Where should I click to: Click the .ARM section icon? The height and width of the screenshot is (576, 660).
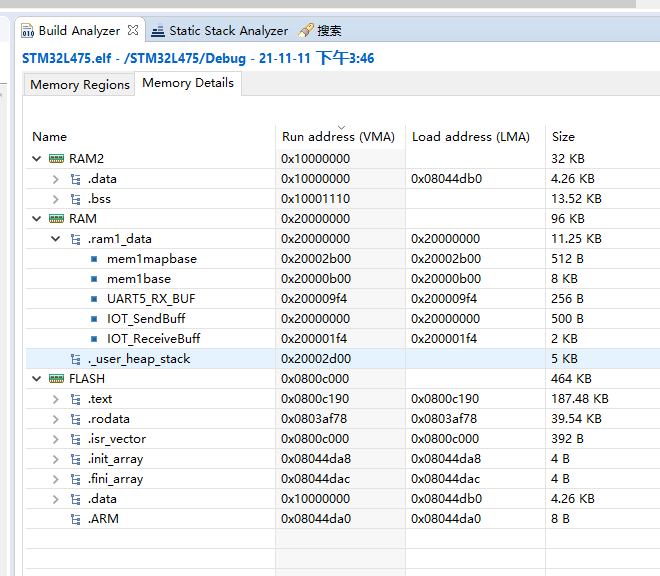coord(76,519)
